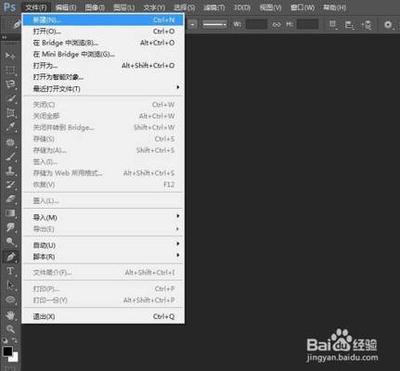Screen dimensions: 400x371
Task: Open the 文字(Y) menu
Action: click(154, 7)
